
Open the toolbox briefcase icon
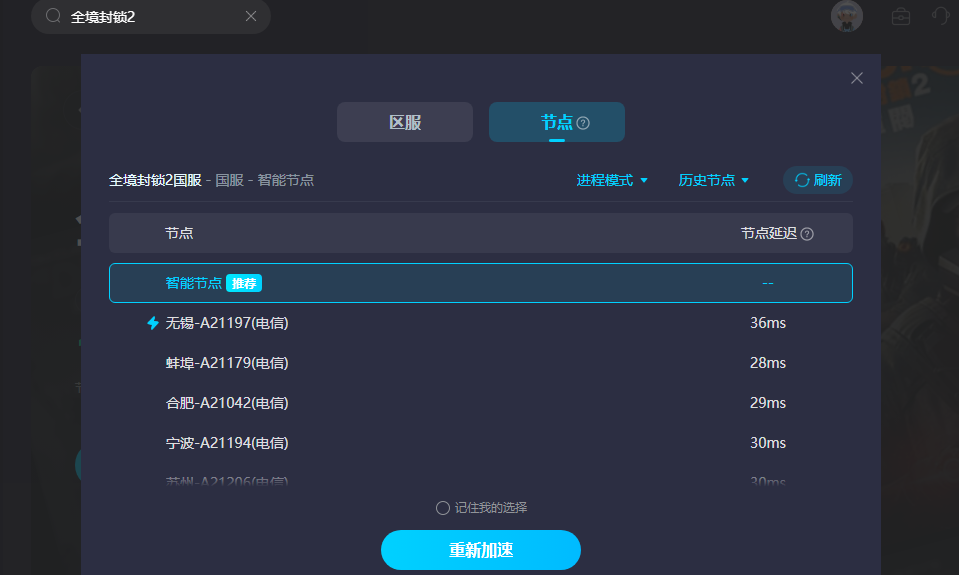pyautogui.click(x=901, y=17)
